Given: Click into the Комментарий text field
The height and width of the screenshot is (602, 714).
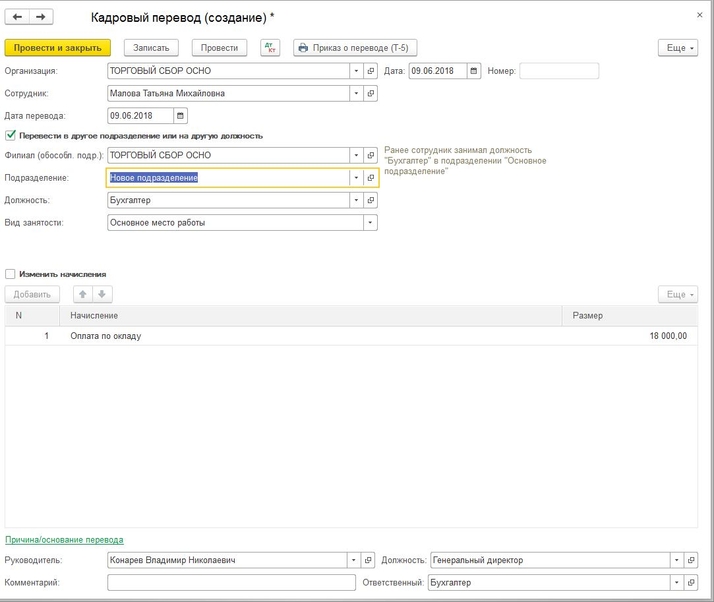Looking at the screenshot, I should point(231,581).
